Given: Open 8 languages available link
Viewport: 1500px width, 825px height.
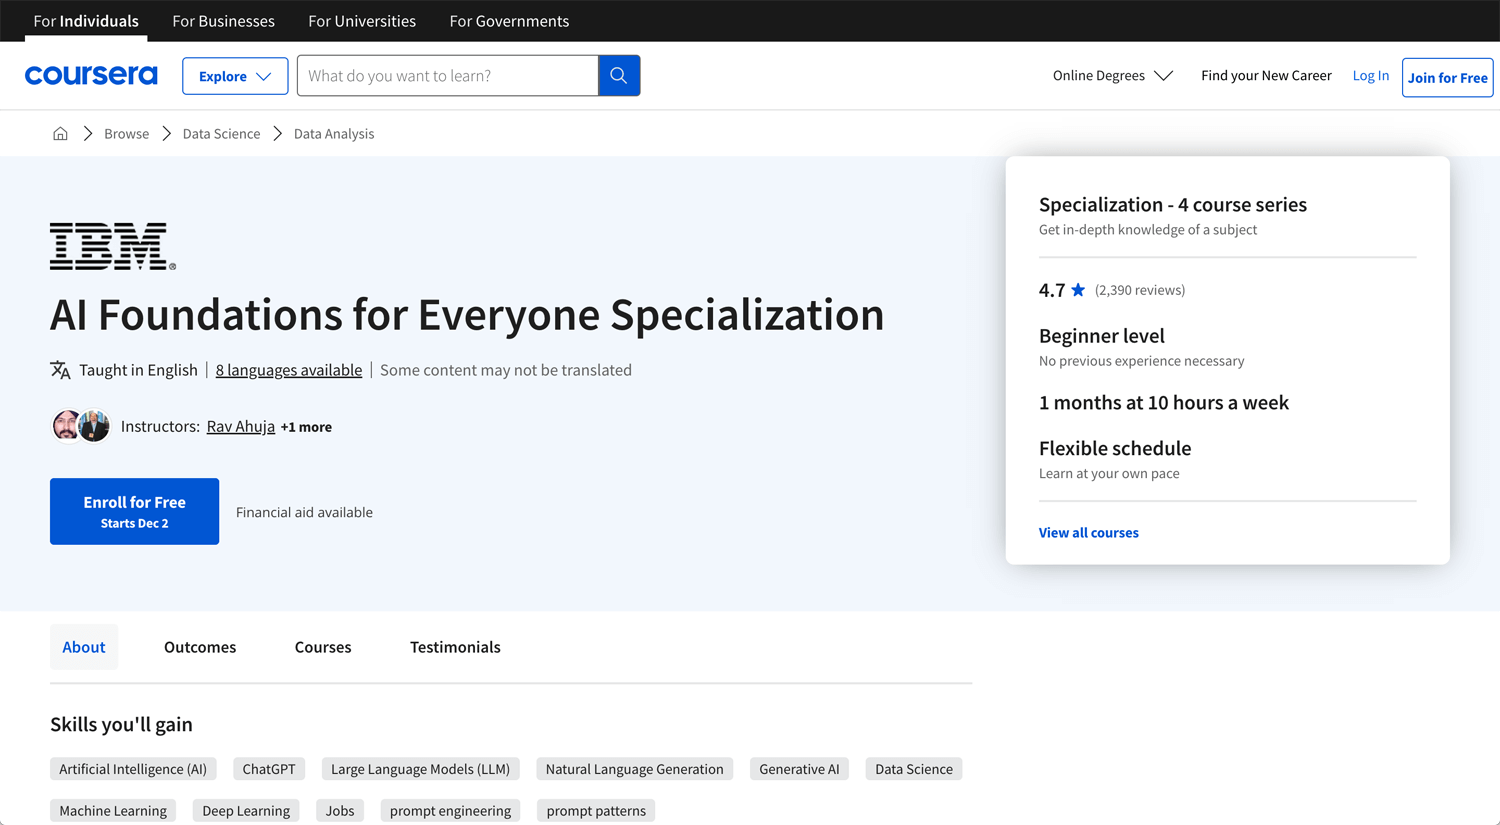Looking at the screenshot, I should [289, 370].
